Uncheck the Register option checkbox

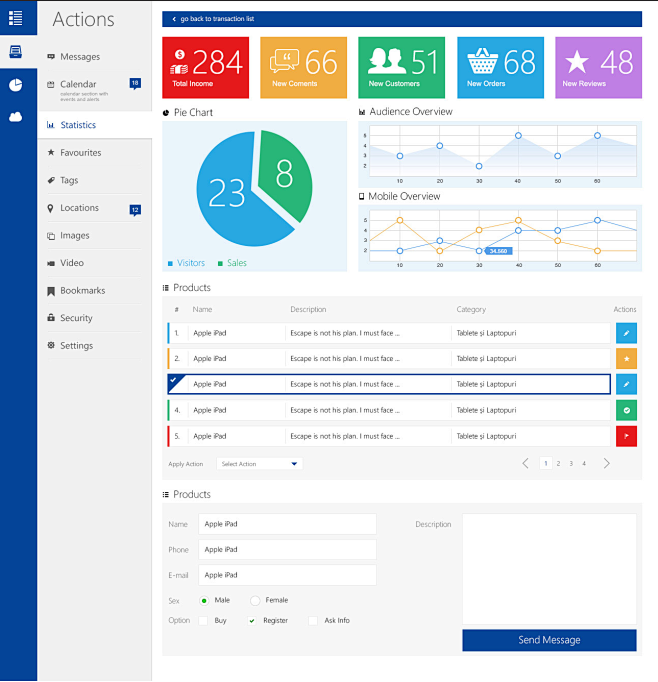click(252, 621)
